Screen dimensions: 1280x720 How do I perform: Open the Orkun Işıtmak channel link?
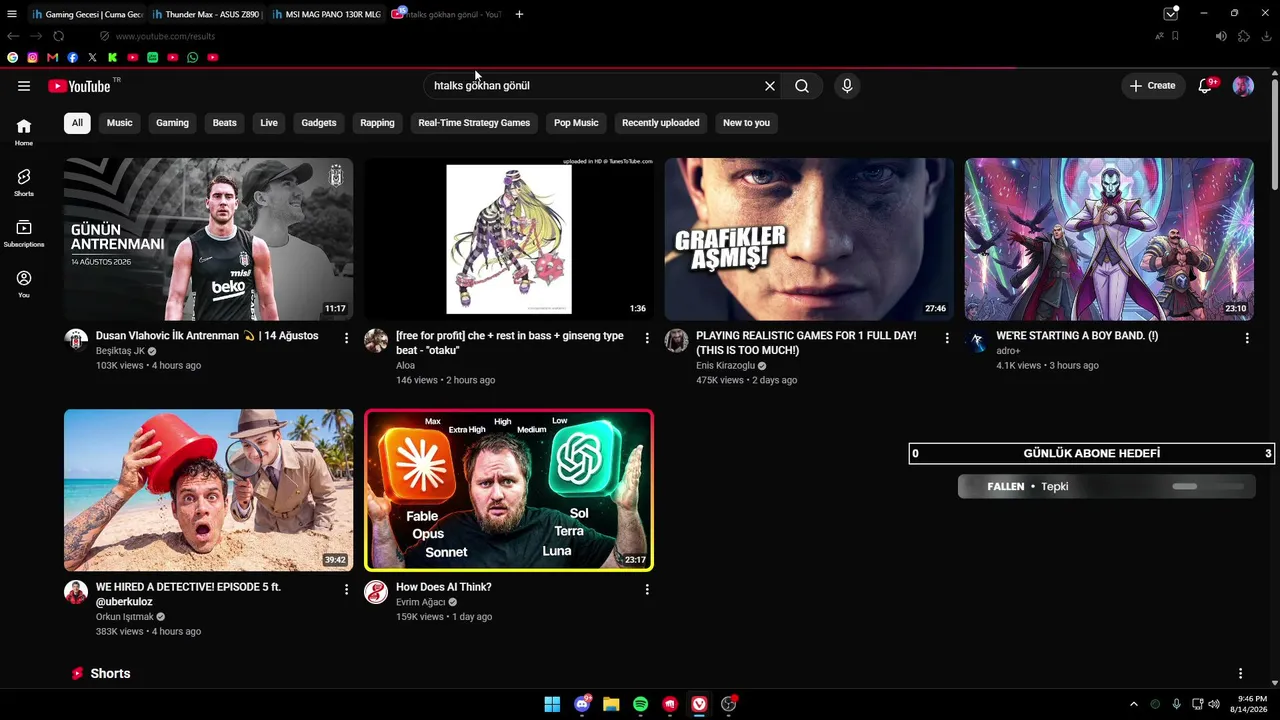[125, 617]
